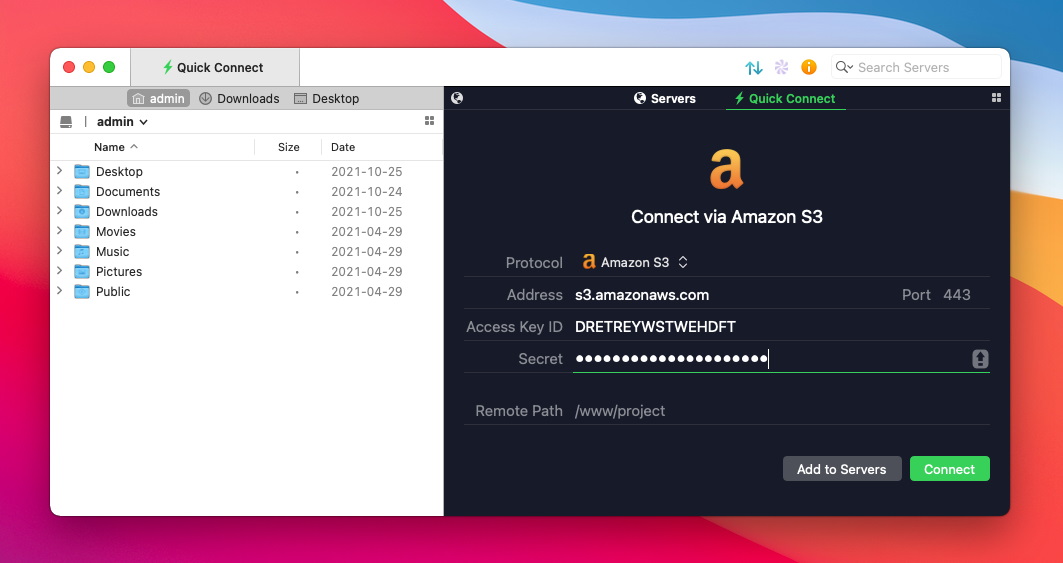Click the Connect button

click(949, 469)
